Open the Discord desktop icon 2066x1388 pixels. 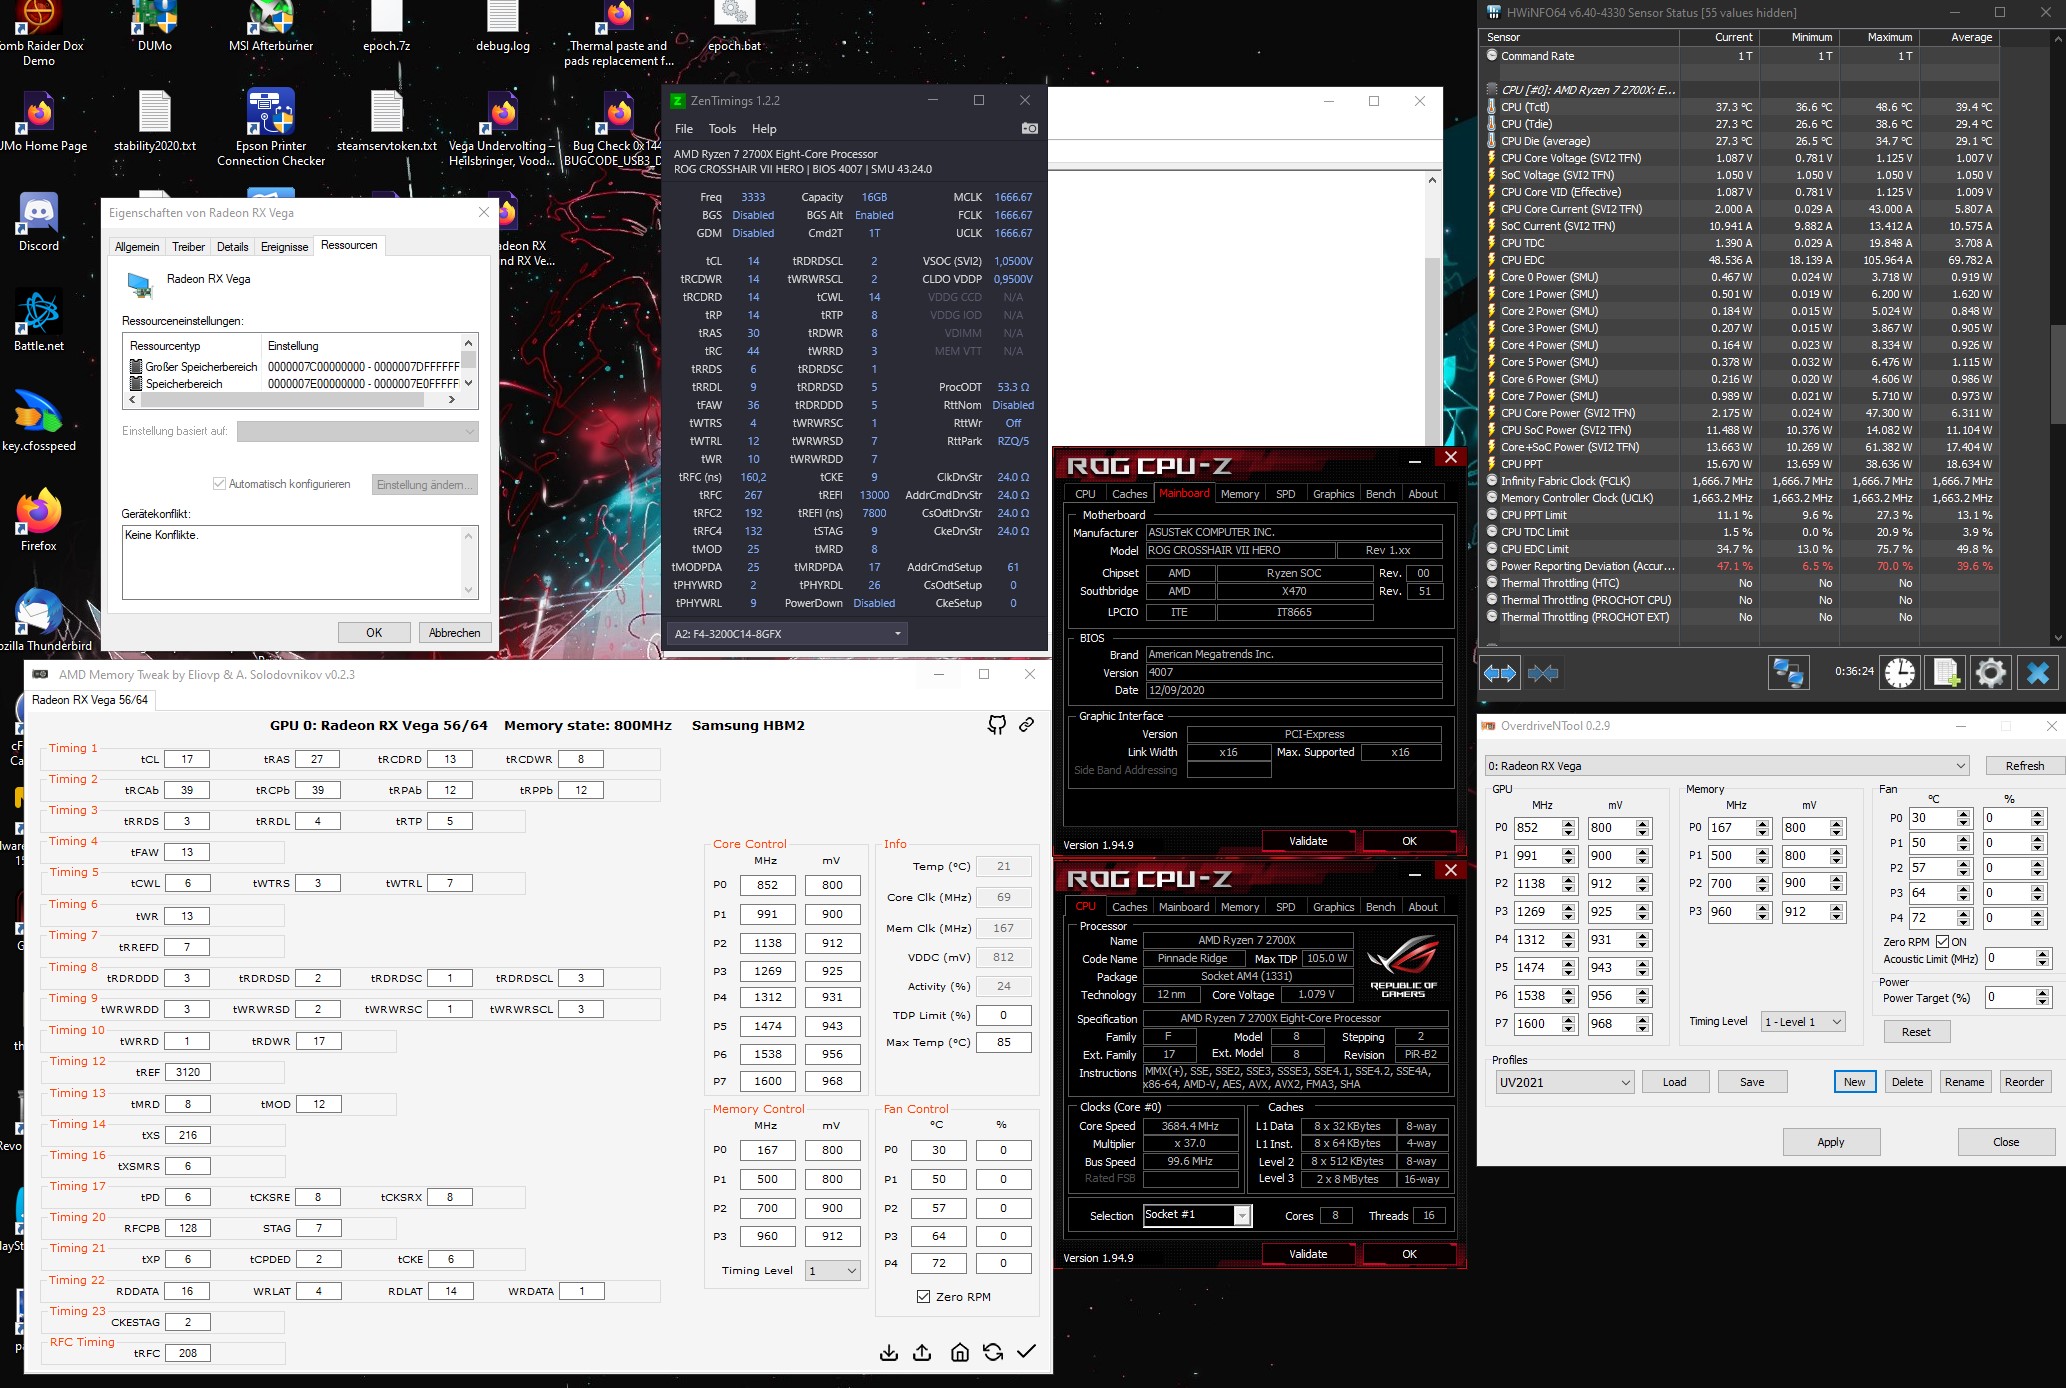(x=39, y=222)
